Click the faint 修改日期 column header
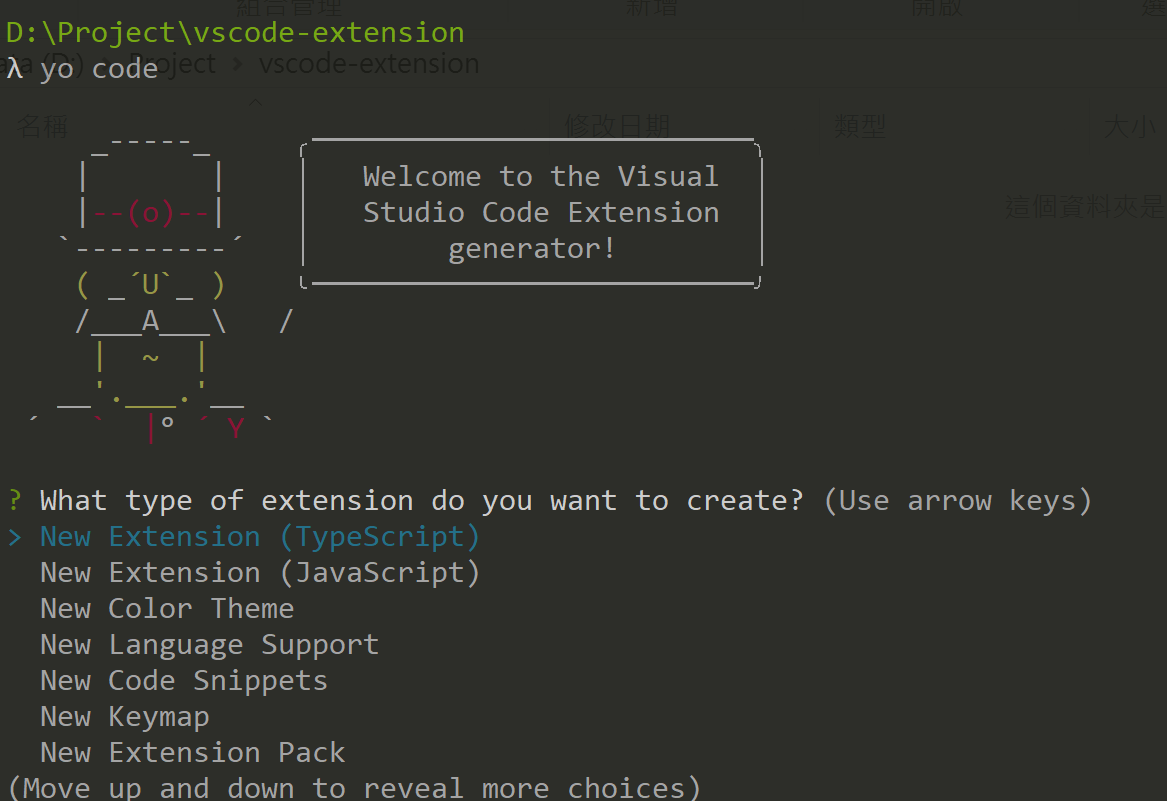Viewport: 1167px width, 801px height. point(617,127)
